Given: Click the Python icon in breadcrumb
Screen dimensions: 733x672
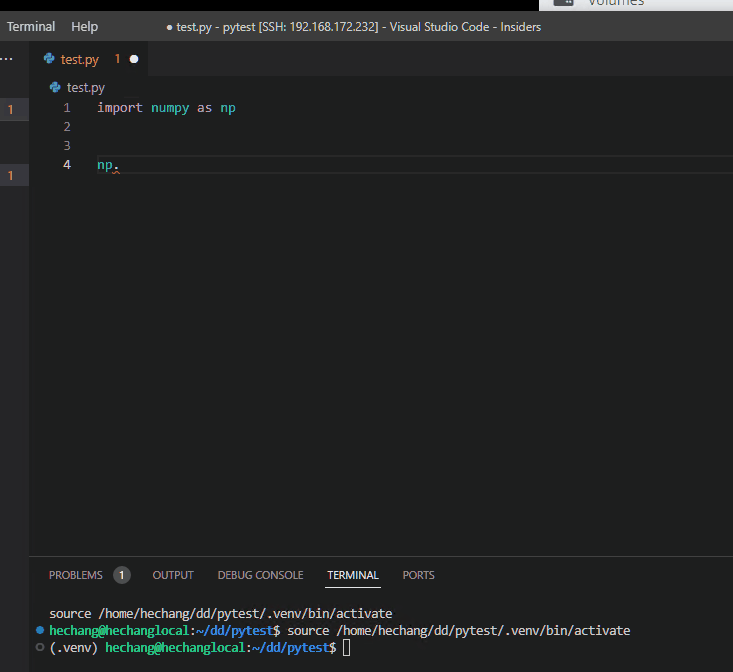Looking at the screenshot, I should (55, 87).
